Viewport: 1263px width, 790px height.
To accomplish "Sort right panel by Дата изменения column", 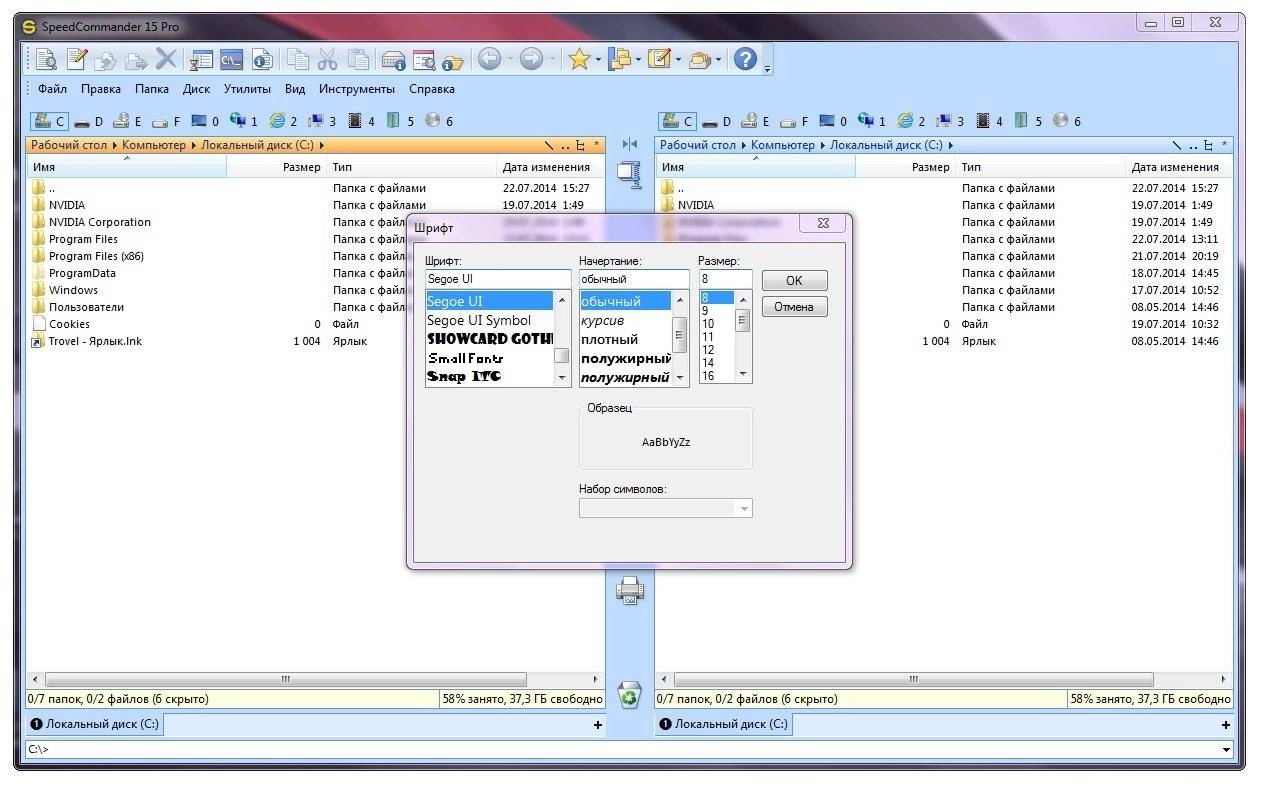I will [1179, 167].
